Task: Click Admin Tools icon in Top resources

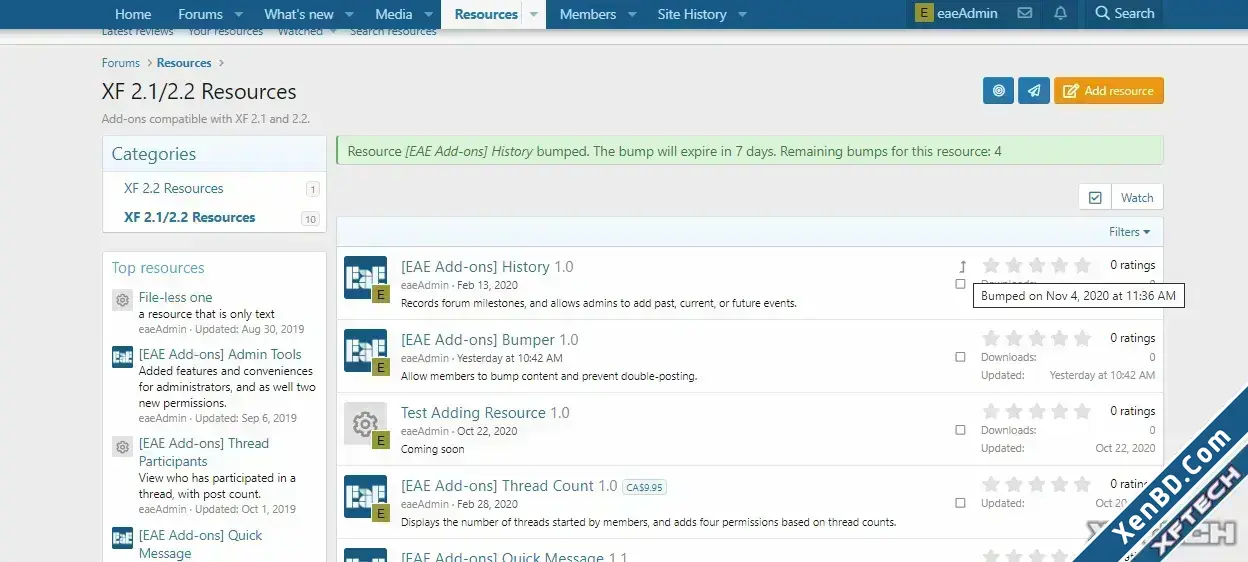Action: point(122,357)
